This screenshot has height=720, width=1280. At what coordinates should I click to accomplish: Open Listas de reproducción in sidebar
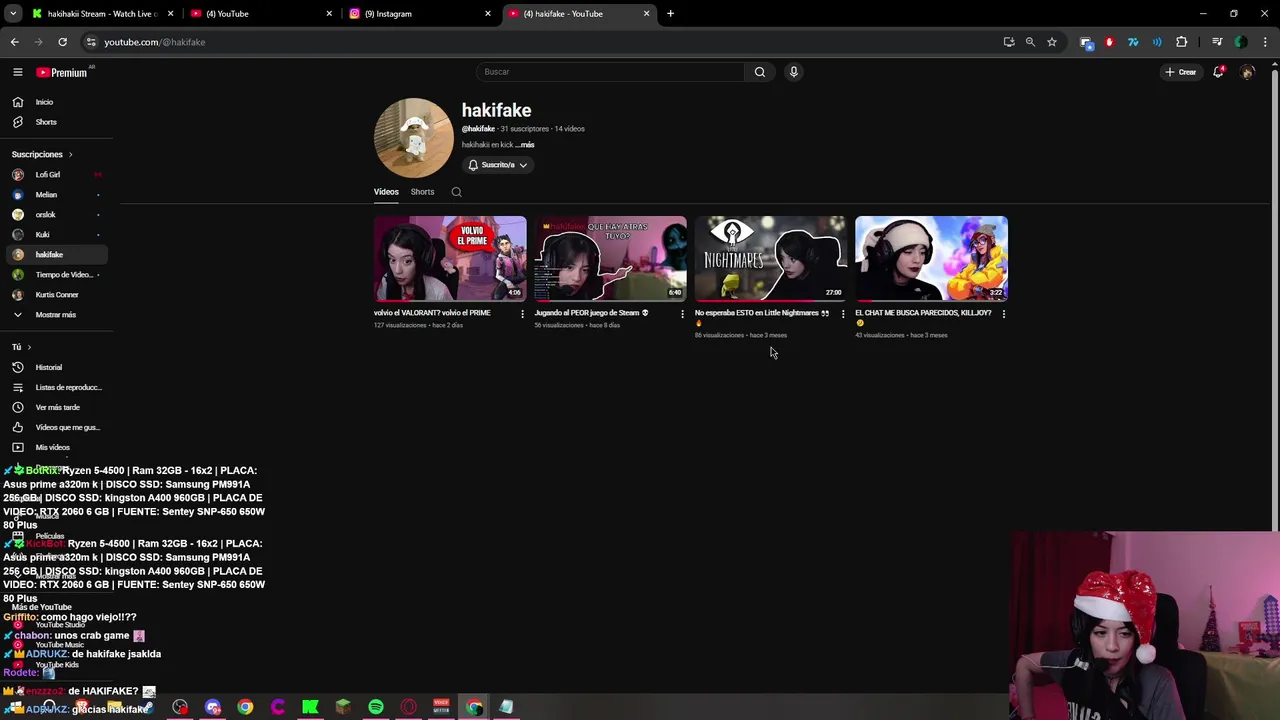[x=56, y=387]
